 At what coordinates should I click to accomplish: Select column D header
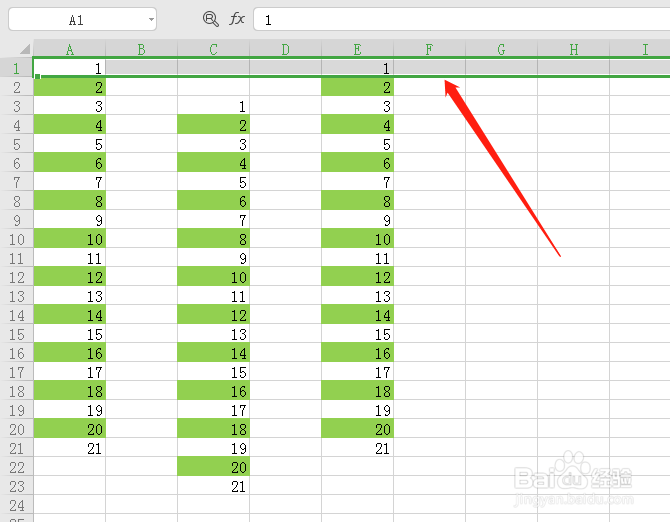(285, 49)
